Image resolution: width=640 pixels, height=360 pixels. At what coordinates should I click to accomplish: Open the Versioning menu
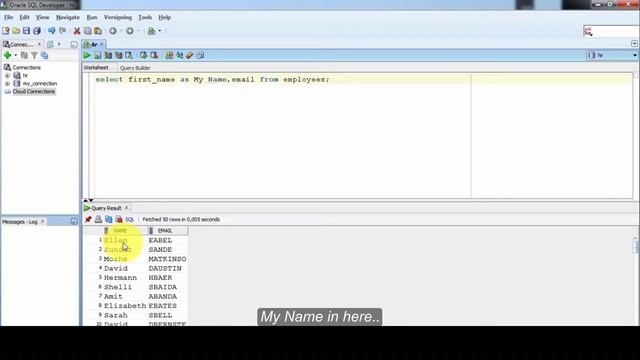118,18
